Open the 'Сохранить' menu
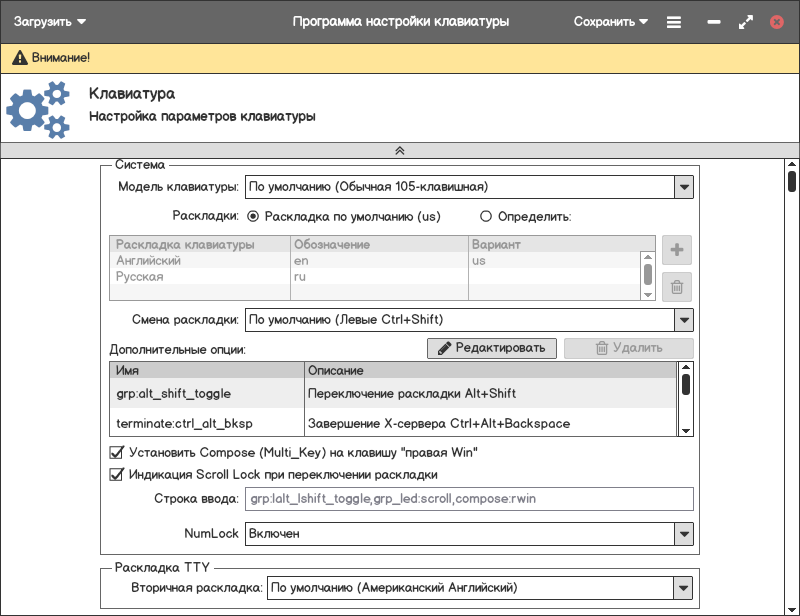 610,22
